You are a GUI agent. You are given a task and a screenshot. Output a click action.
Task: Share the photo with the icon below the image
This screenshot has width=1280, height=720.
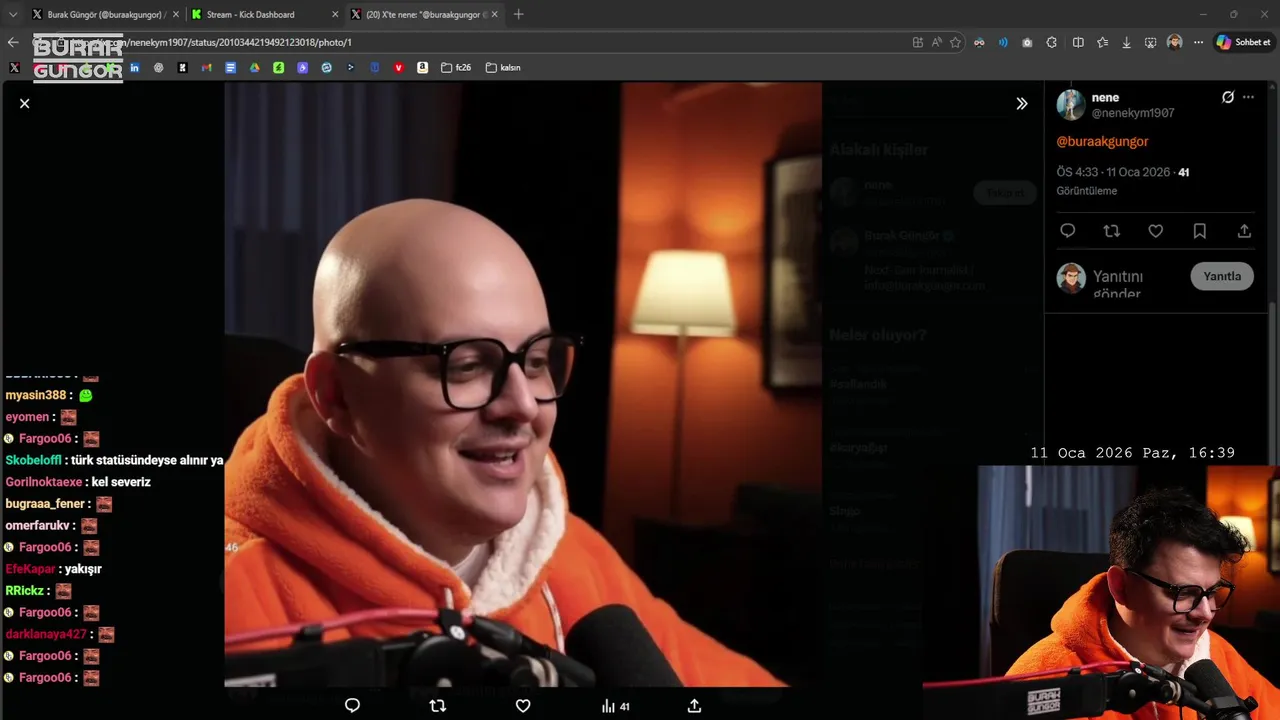click(x=694, y=706)
